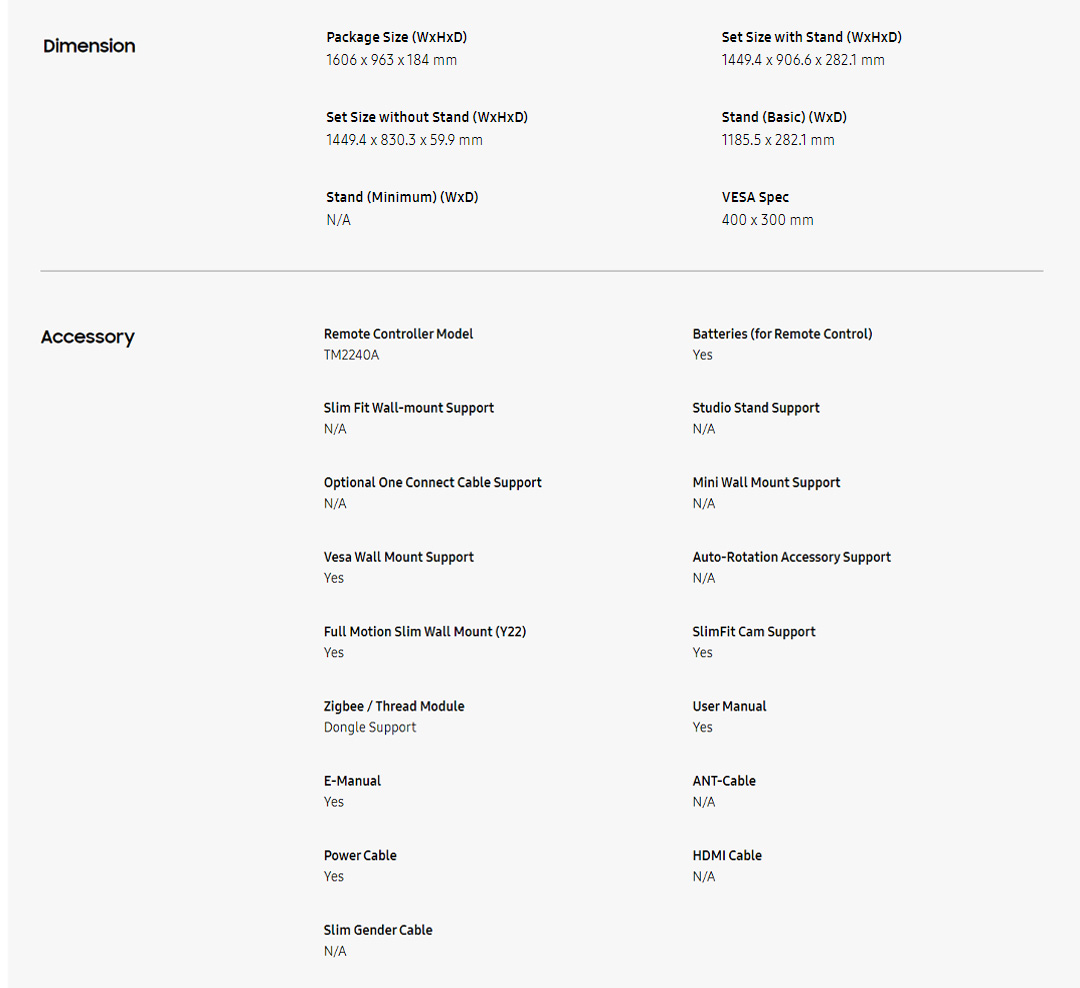Click the TM2240A model value
This screenshot has height=988, width=1080.
coord(351,355)
